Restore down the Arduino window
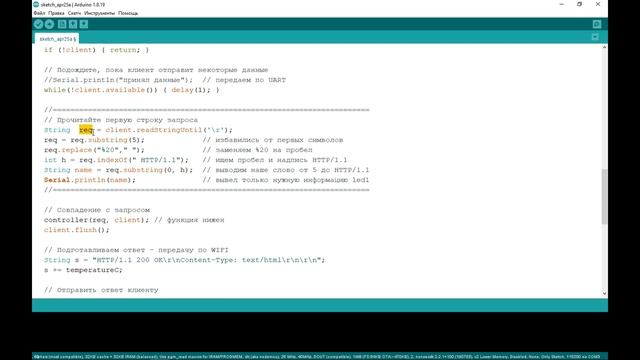Viewport: 640px width, 360px height. 580,4
